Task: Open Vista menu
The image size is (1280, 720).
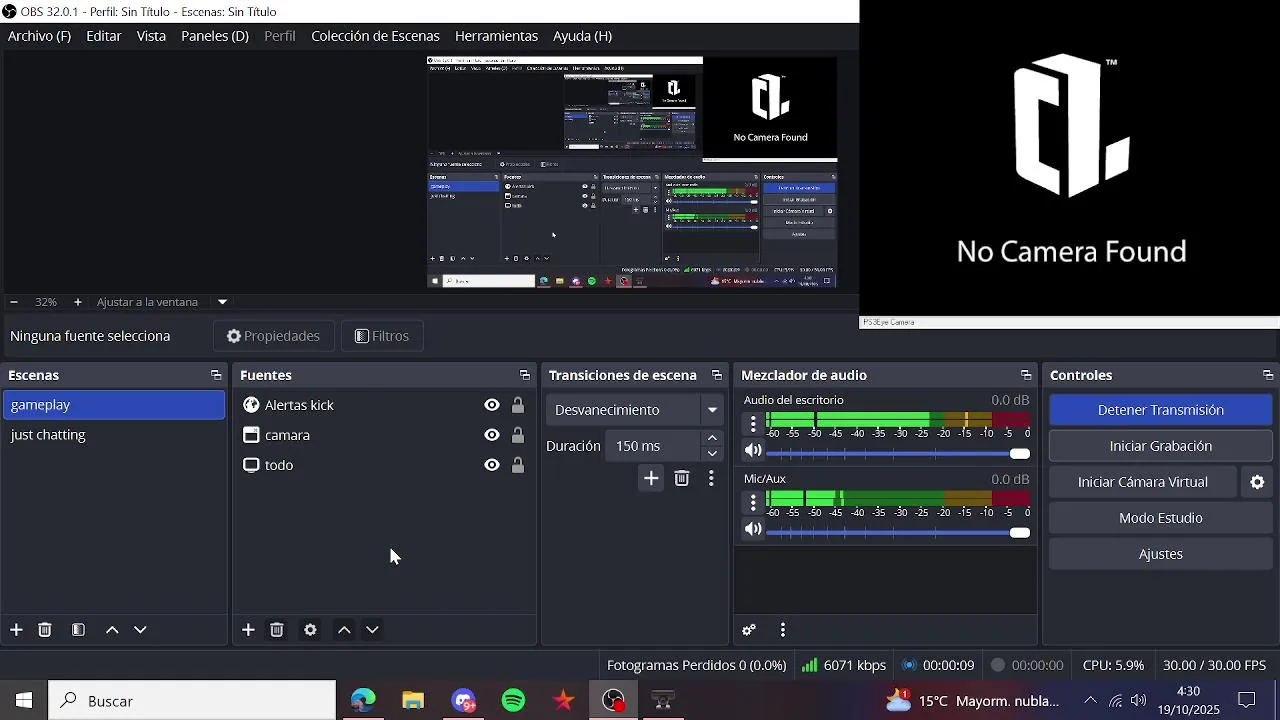Action: pos(151,36)
